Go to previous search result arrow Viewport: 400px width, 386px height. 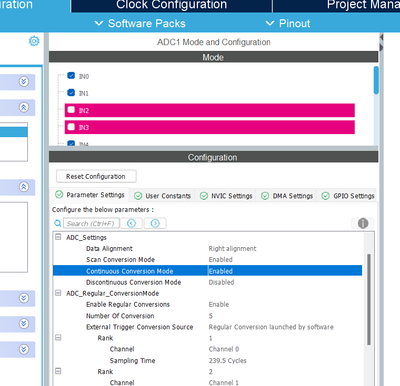[132, 223]
